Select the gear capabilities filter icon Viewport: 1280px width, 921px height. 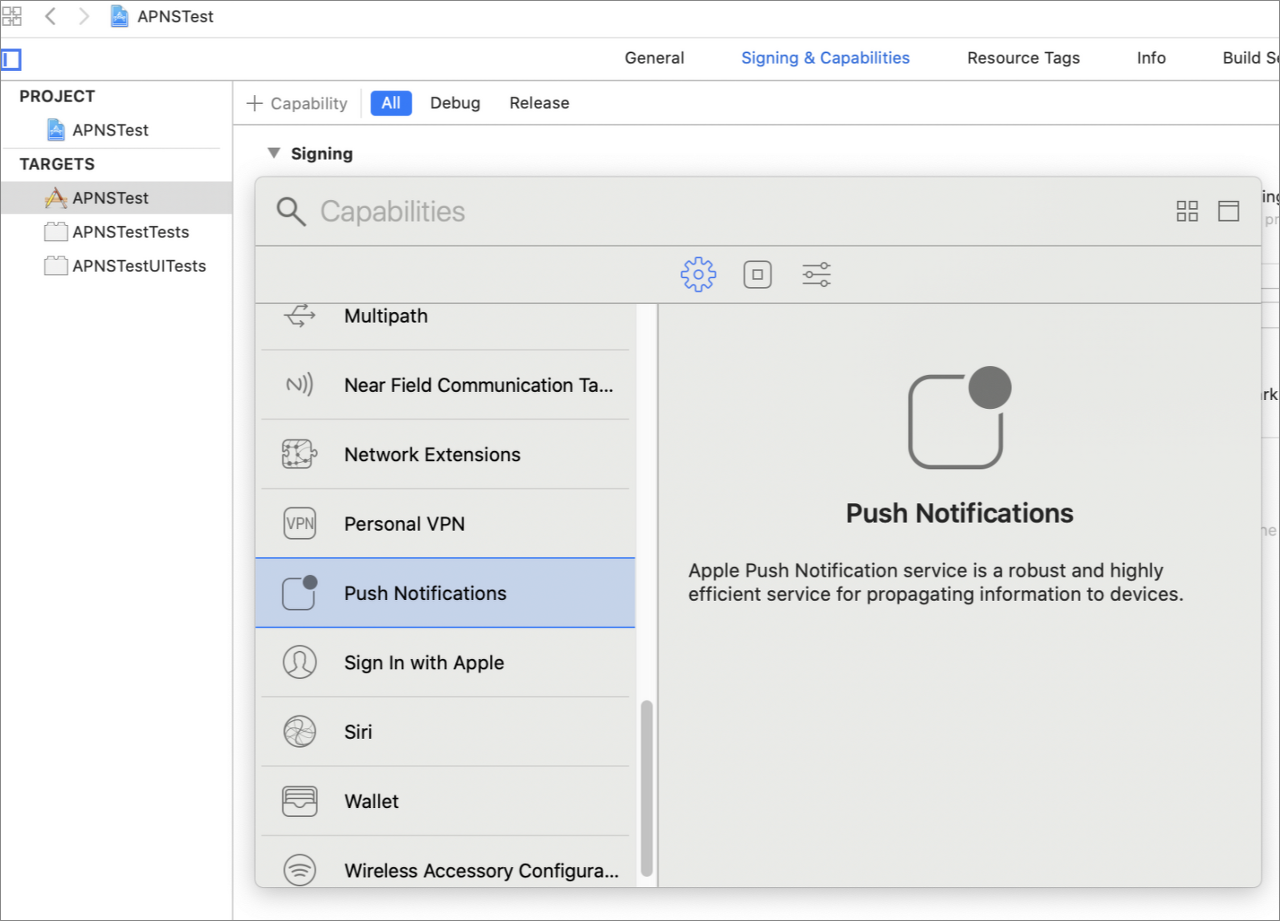tap(698, 274)
